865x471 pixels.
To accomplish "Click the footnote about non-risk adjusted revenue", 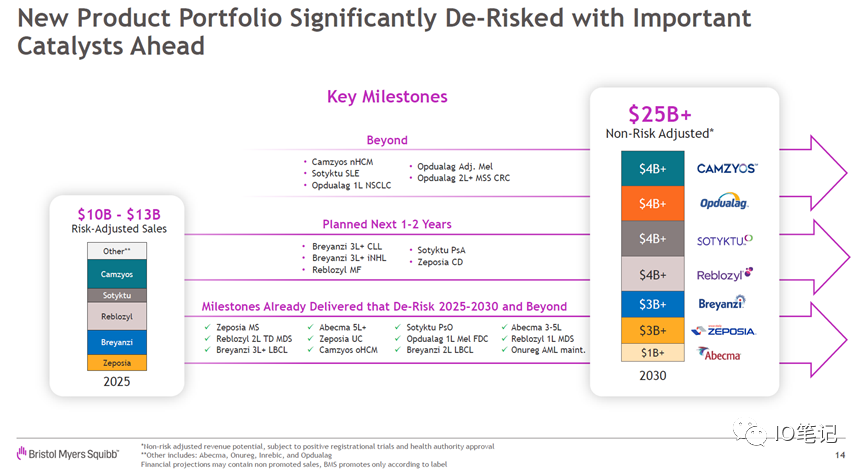I will [318, 446].
